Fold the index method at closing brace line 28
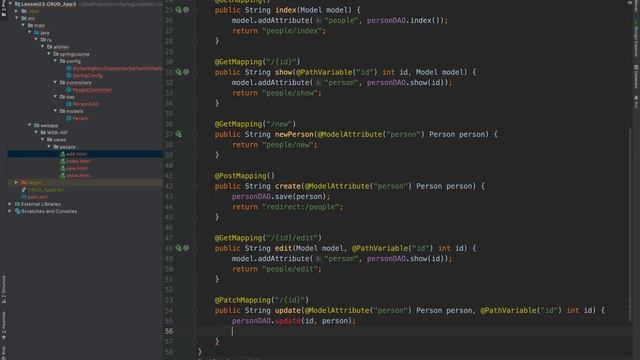 (x=196, y=41)
